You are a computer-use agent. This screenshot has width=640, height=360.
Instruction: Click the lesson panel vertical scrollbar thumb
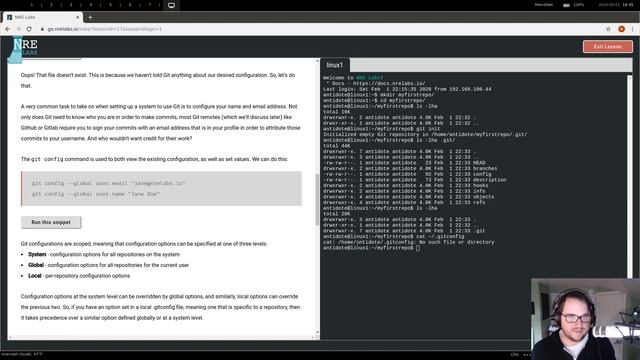[317, 199]
